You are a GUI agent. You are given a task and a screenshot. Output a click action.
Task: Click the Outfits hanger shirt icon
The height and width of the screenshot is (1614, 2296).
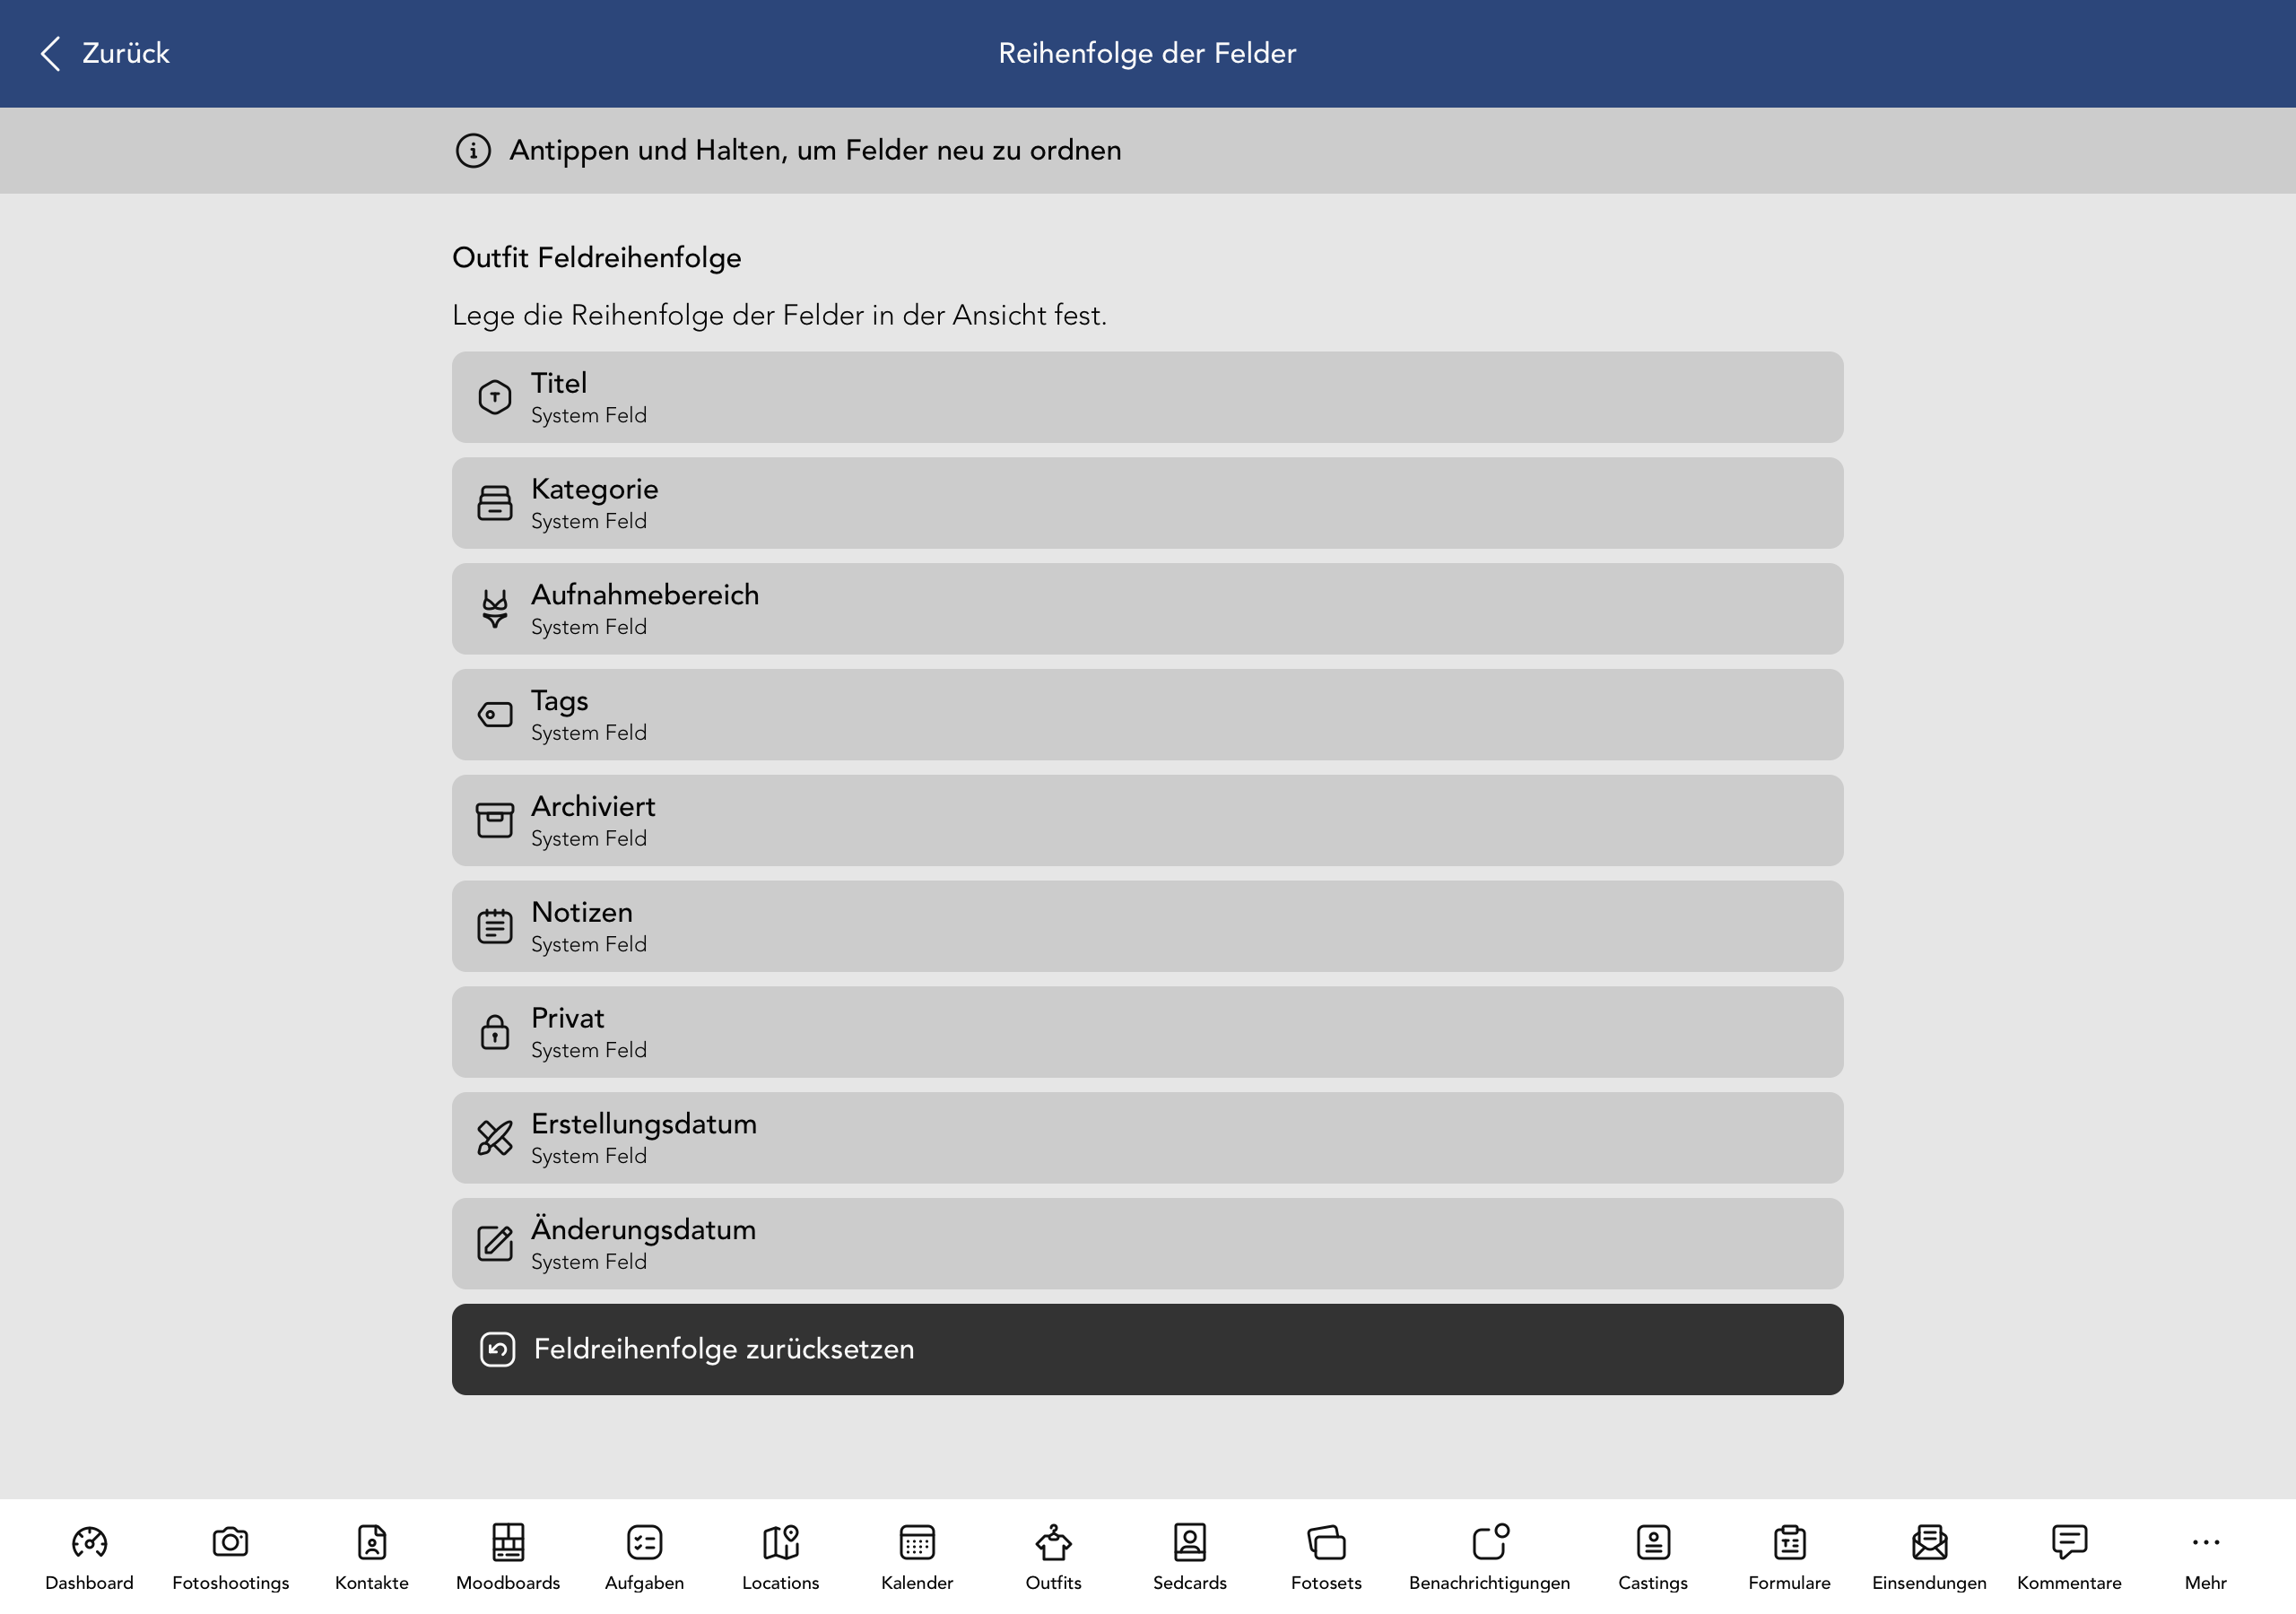point(1054,1543)
